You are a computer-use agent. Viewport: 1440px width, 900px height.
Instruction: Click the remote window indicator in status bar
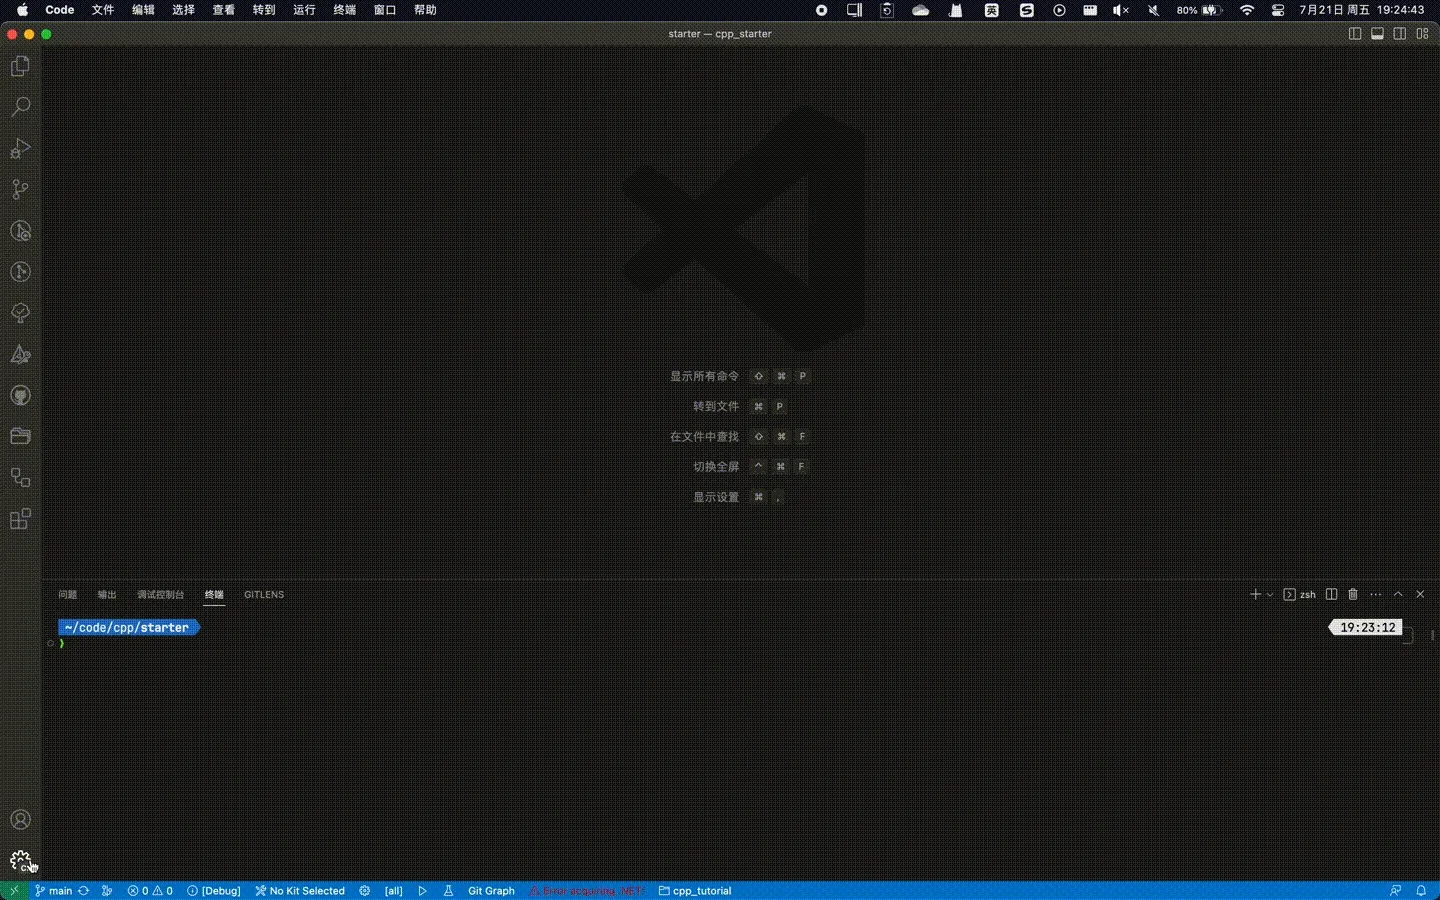pos(14,891)
